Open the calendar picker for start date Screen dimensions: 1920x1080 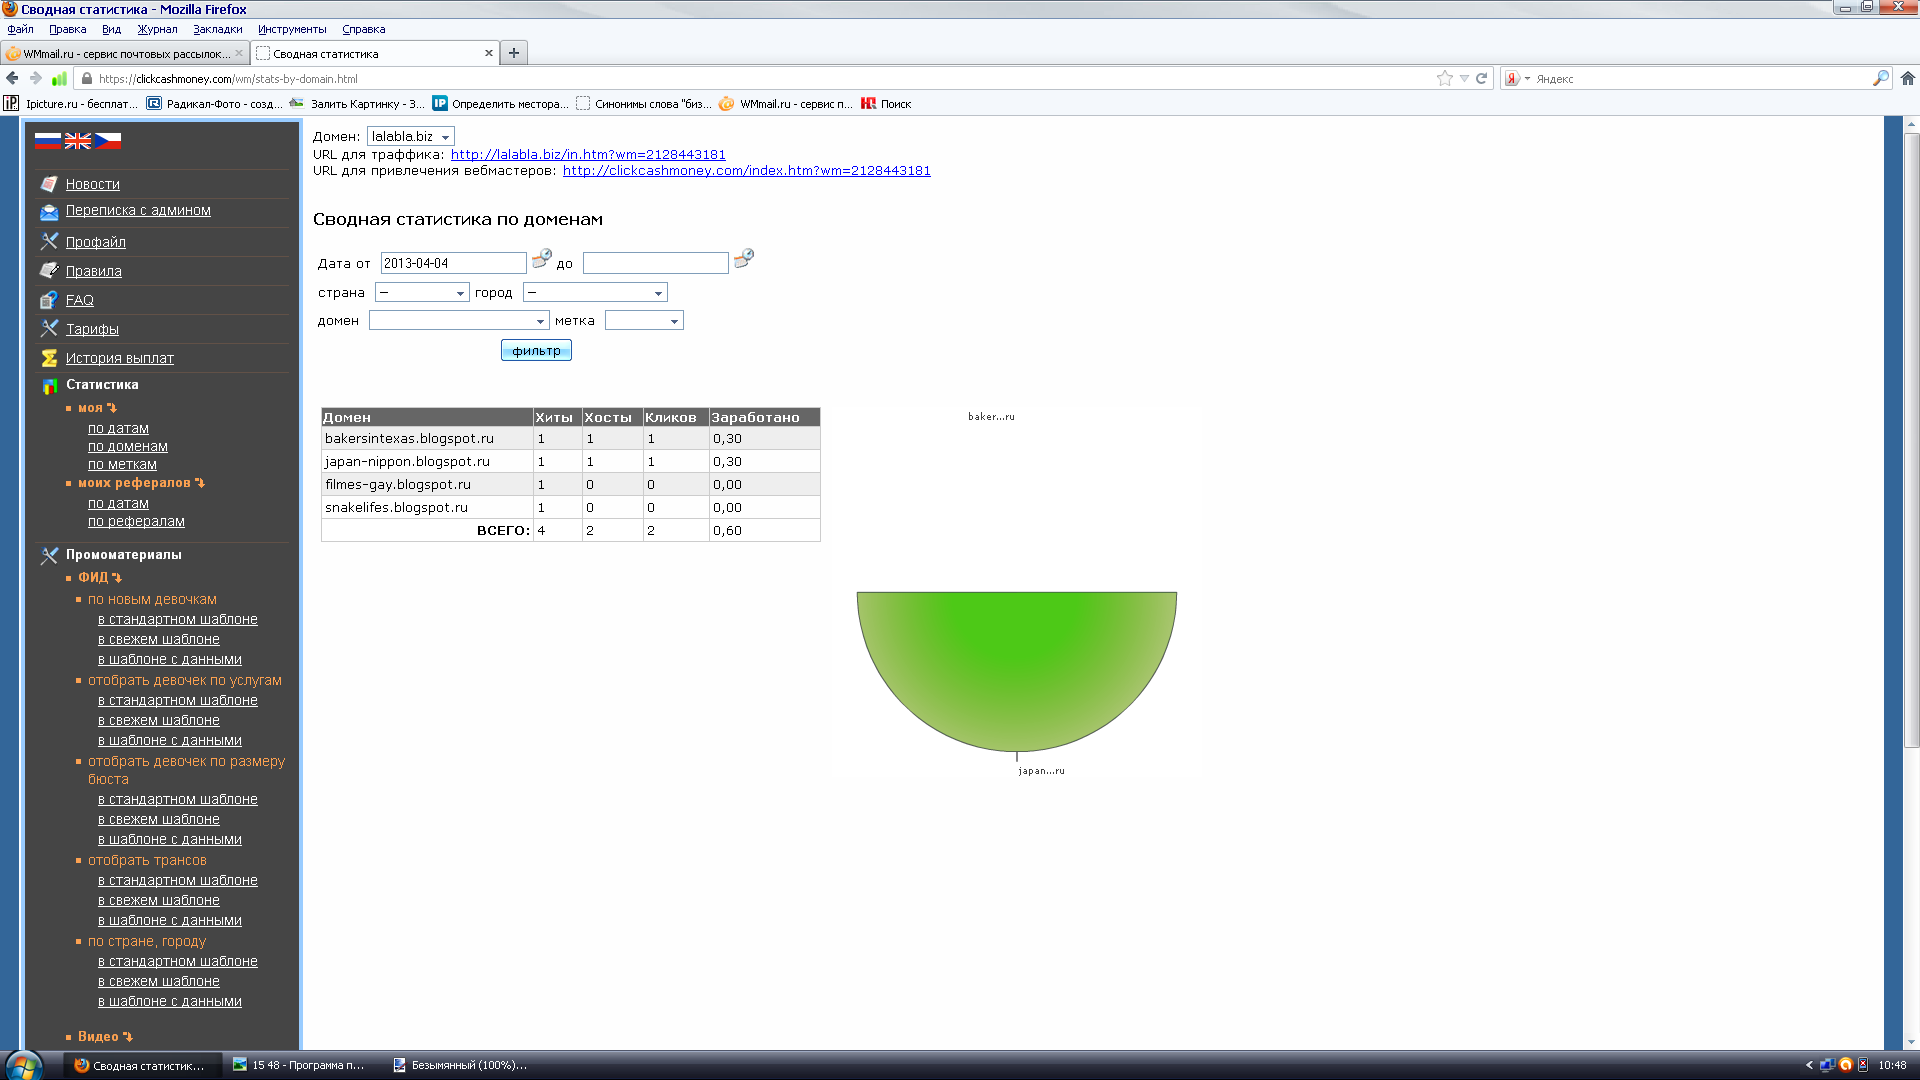coord(542,259)
